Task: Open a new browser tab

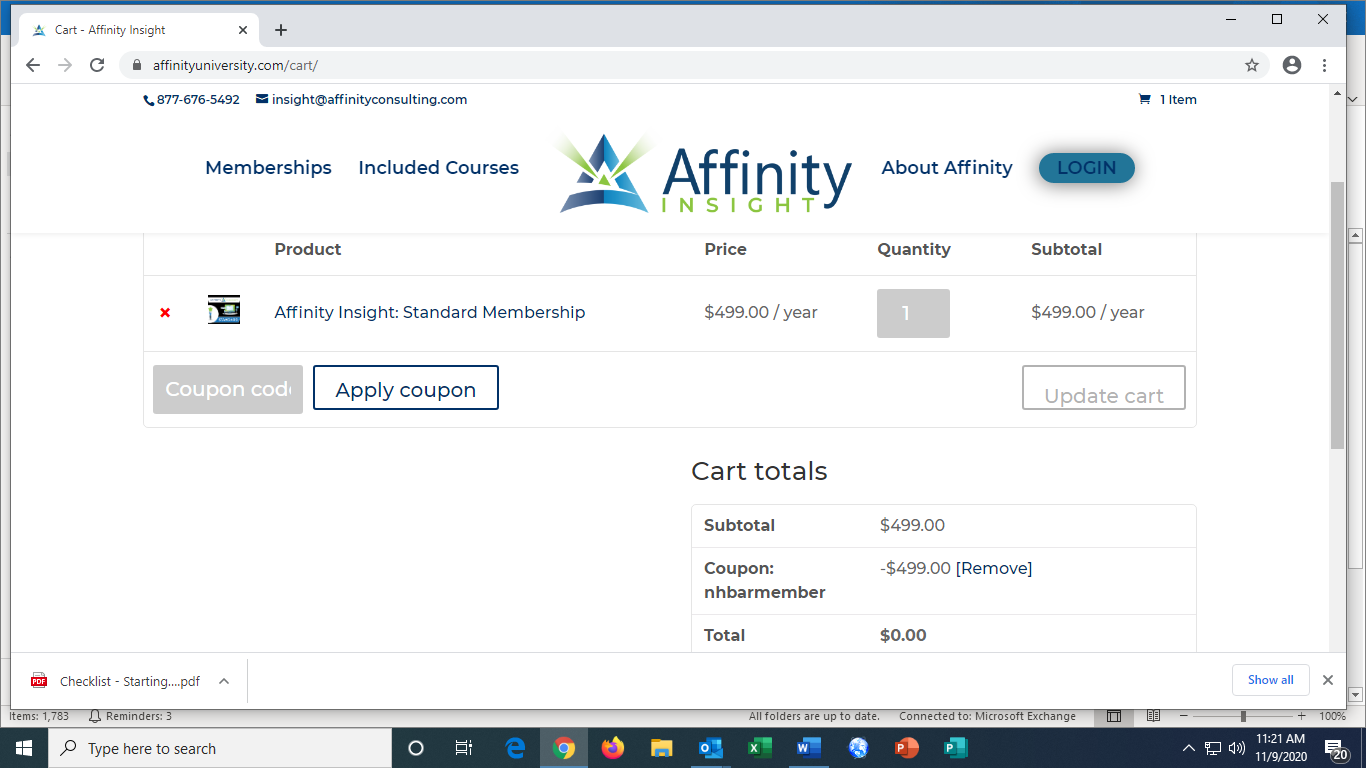Action: [281, 30]
